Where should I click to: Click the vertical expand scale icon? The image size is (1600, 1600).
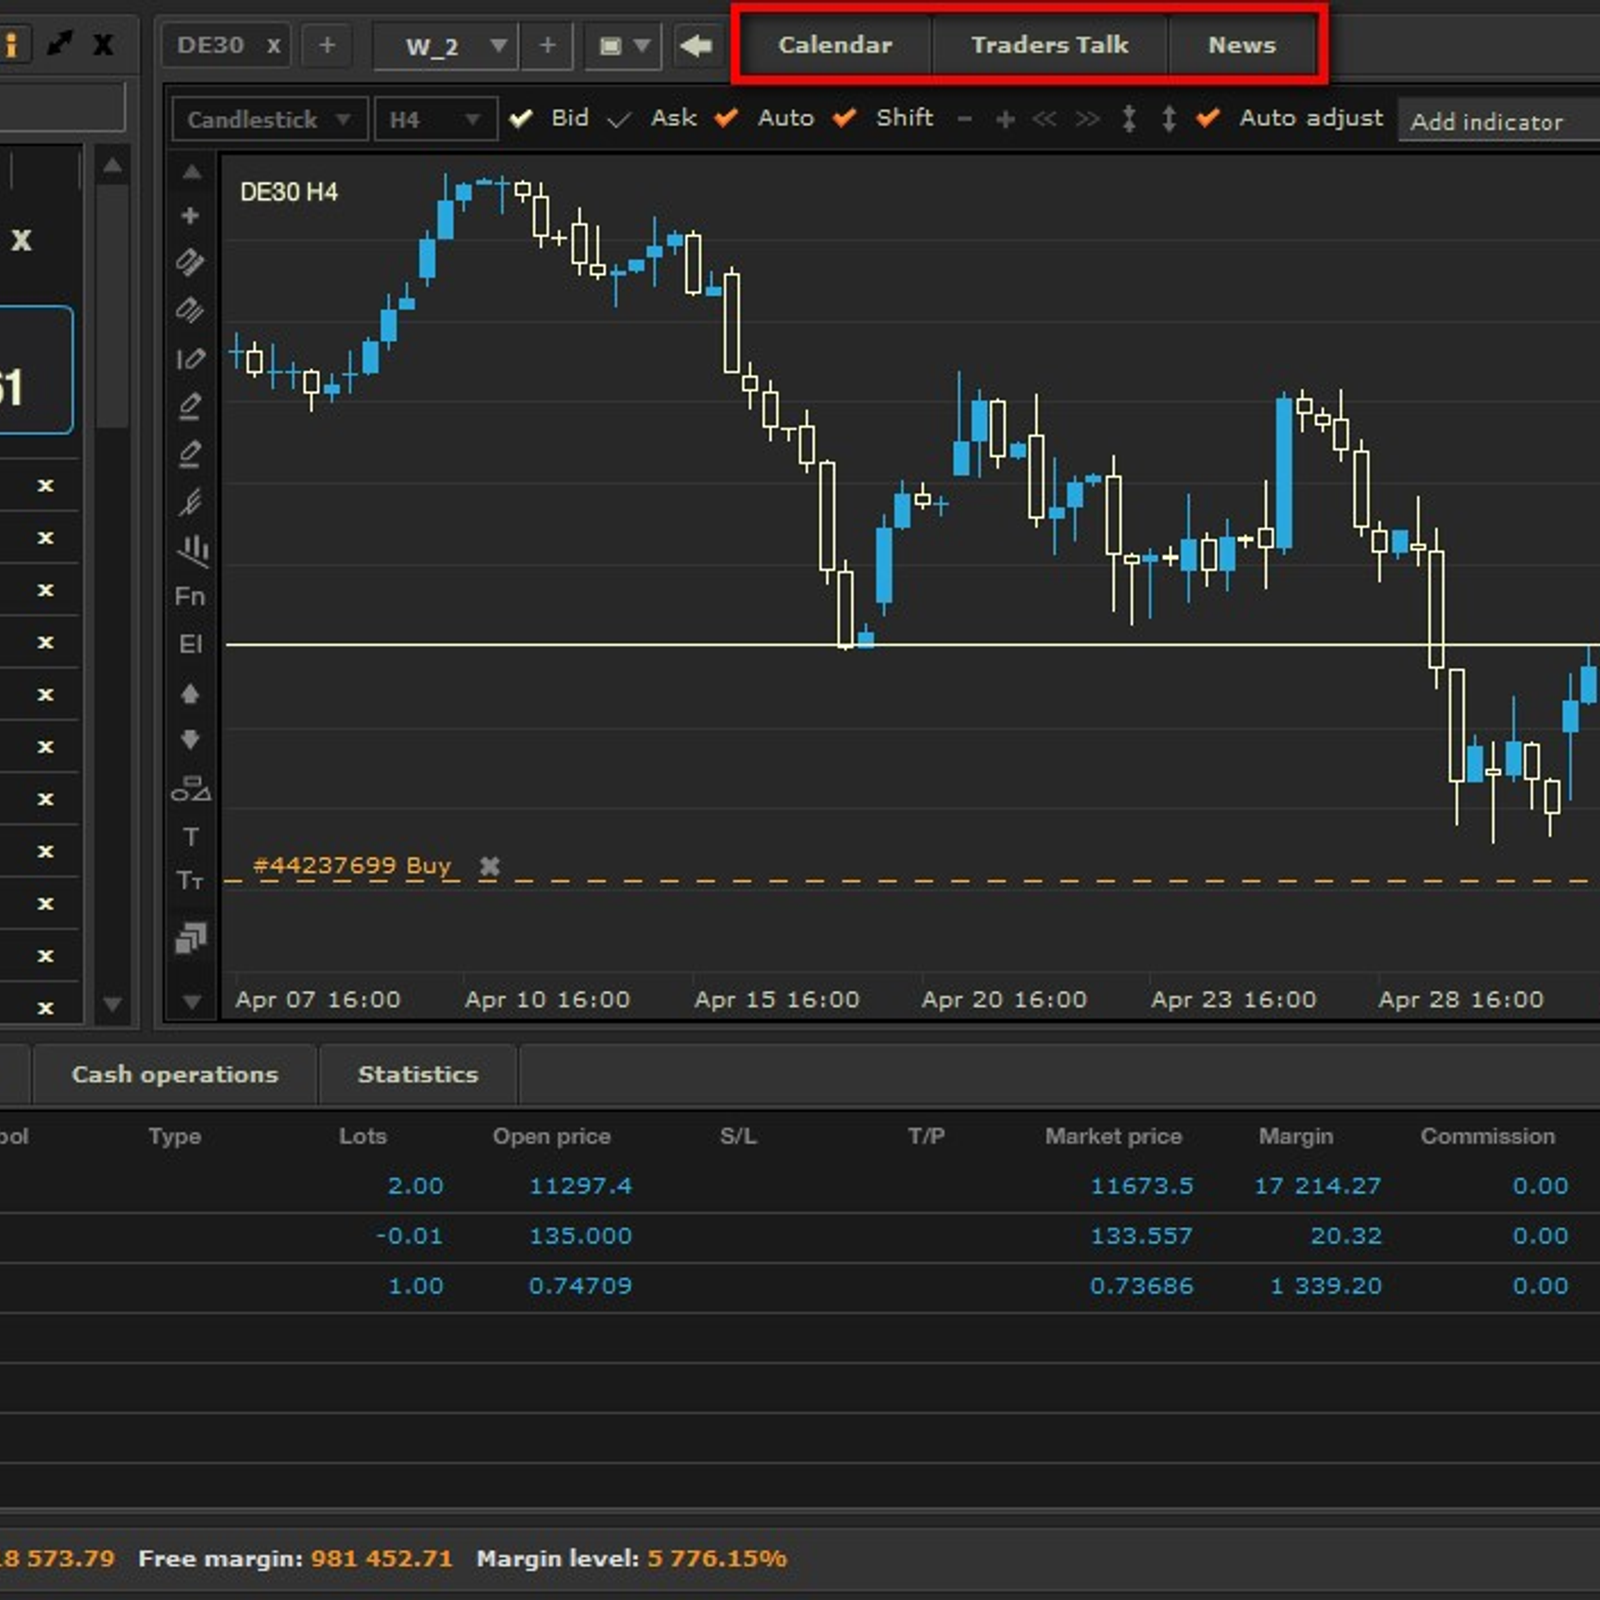point(1169,119)
